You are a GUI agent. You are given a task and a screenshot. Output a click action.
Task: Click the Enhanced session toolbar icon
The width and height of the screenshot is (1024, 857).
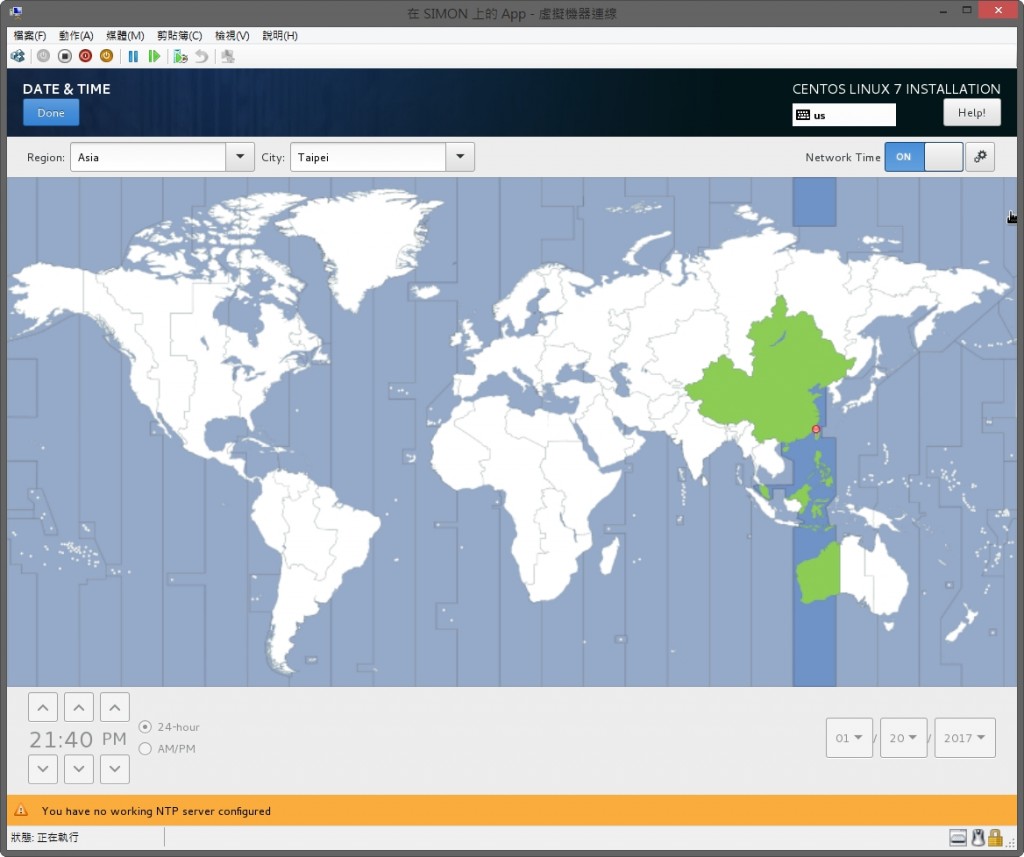[x=227, y=56]
